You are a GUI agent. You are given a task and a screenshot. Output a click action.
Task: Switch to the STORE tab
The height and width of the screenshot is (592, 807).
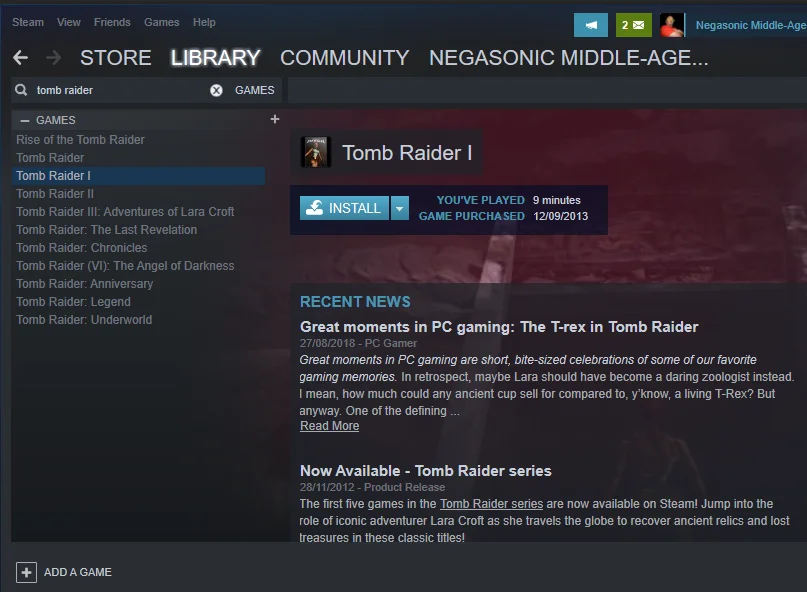[116, 58]
